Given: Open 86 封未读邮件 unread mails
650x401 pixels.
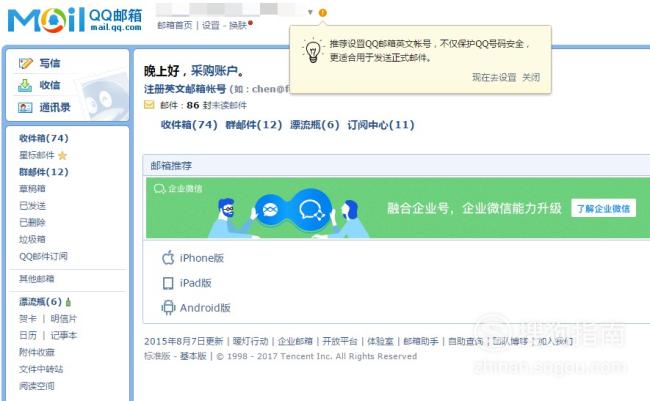Looking at the screenshot, I should [x=216, y=105].
